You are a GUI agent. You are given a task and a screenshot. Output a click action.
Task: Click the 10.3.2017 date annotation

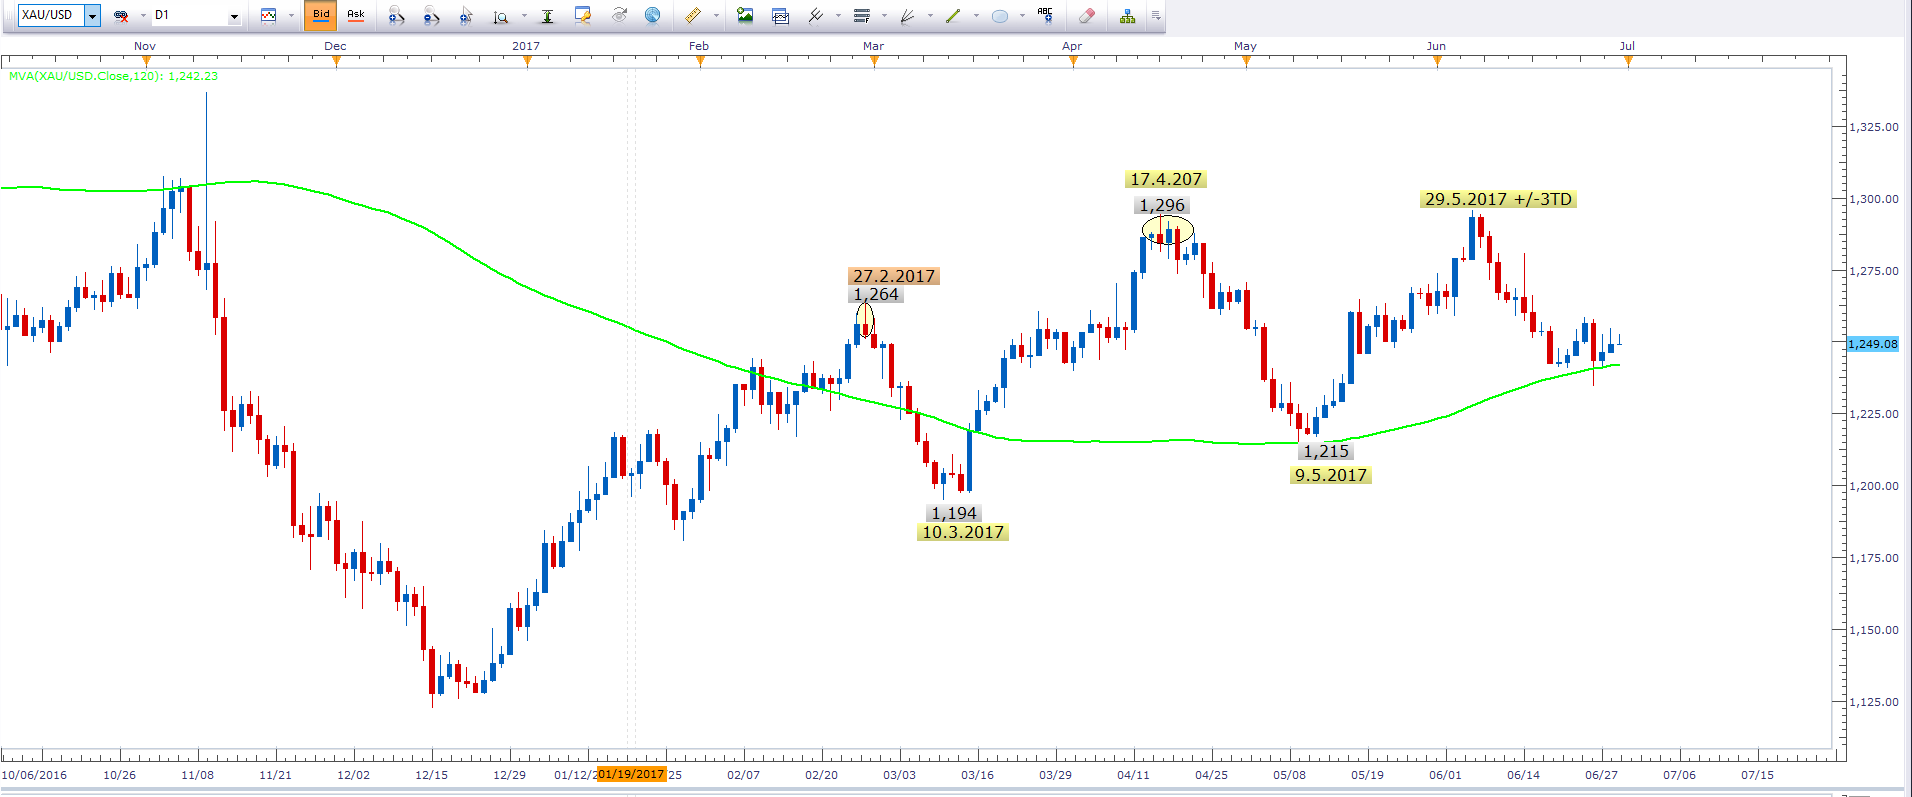point(962,532)
